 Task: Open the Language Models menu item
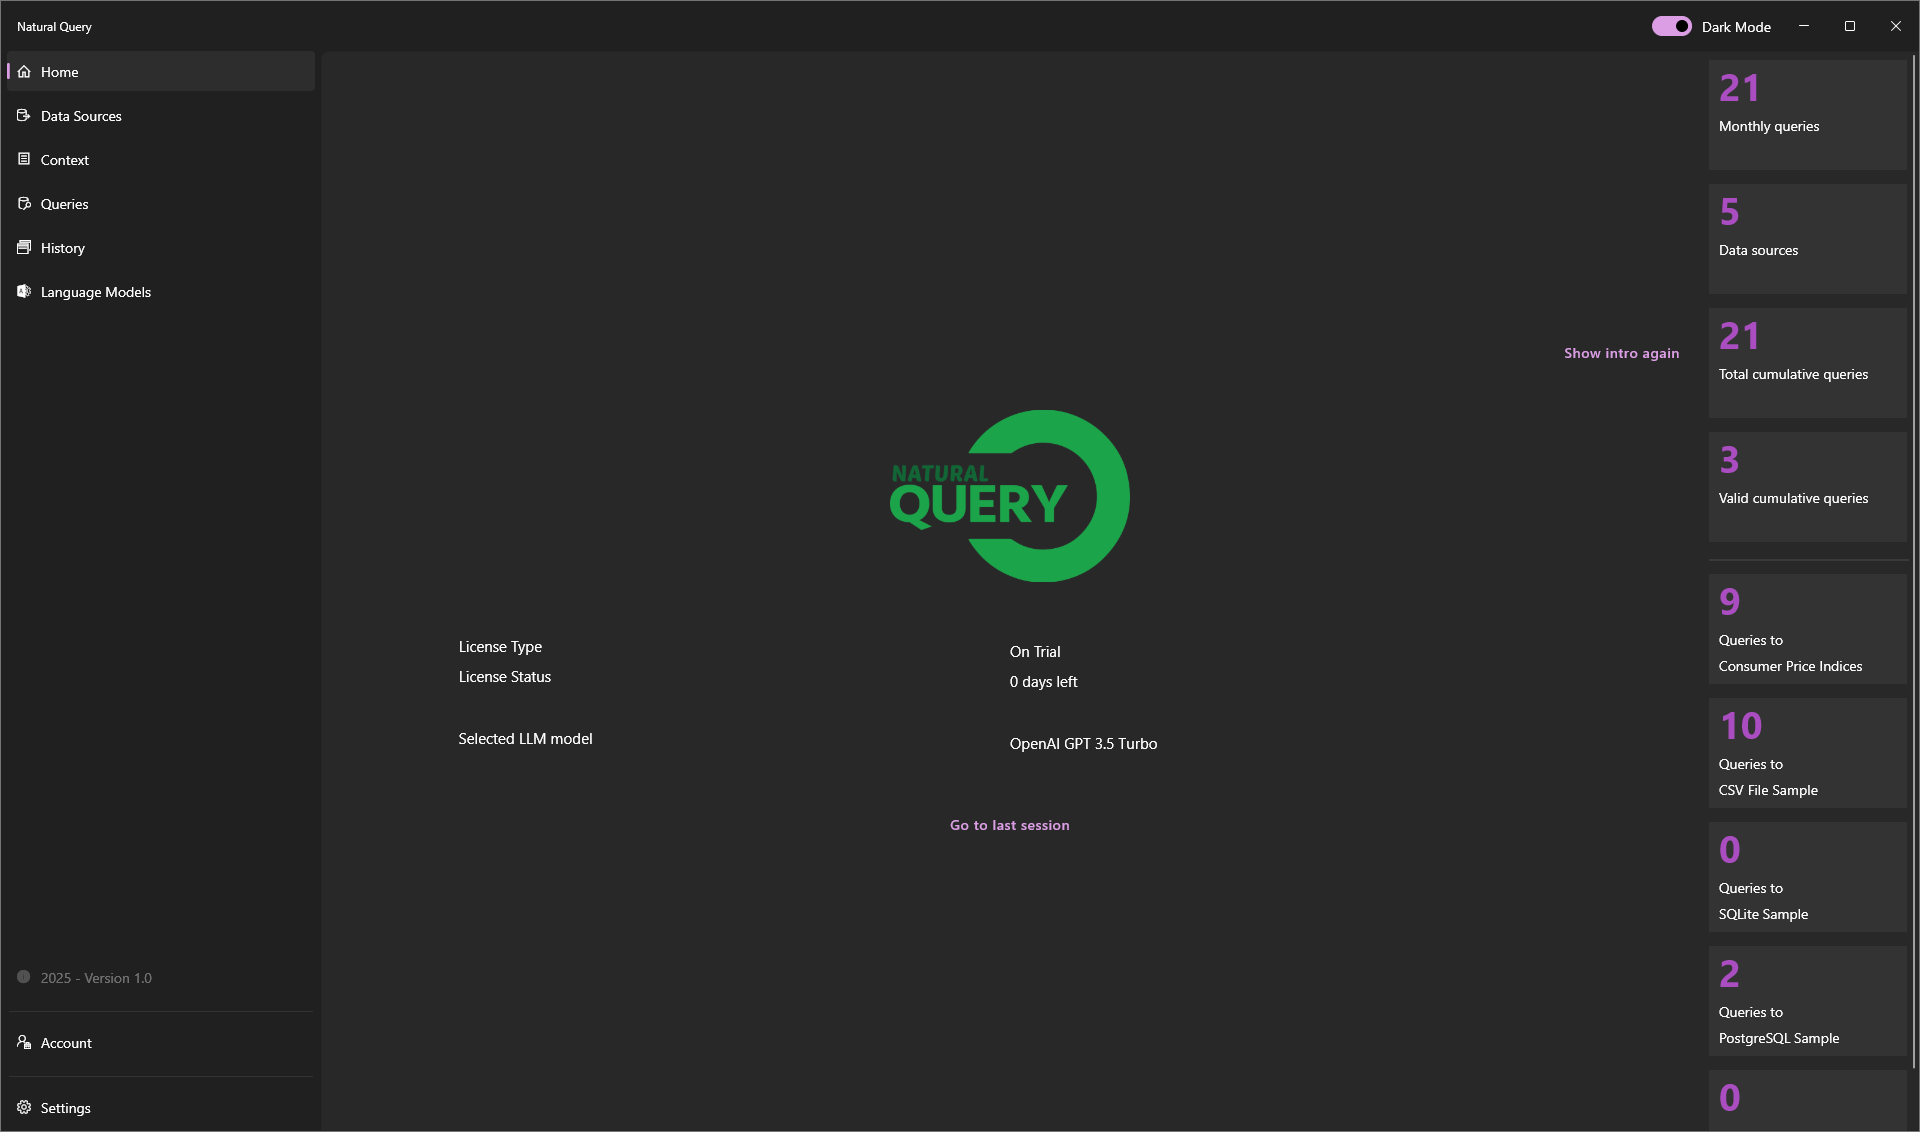(x=96, y=292)
